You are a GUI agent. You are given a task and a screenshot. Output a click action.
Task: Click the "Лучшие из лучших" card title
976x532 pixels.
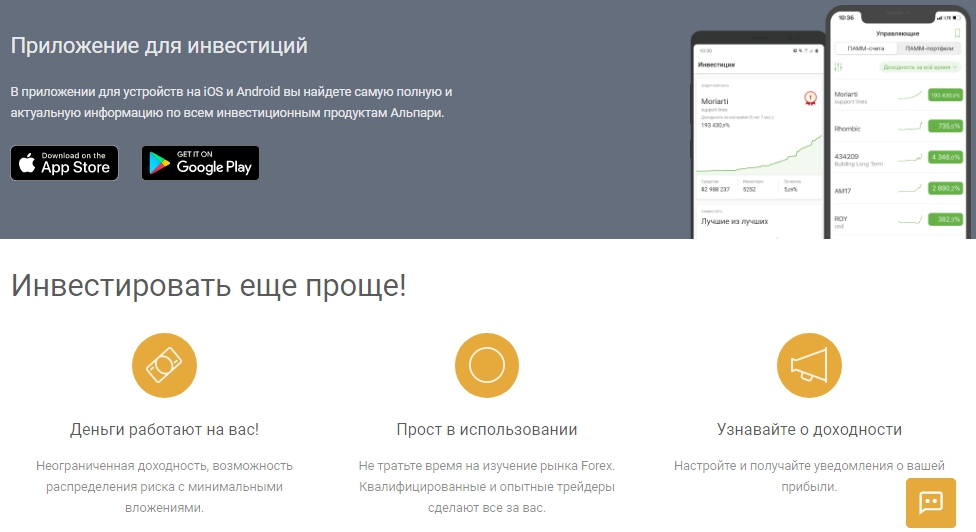click(734, 221)
